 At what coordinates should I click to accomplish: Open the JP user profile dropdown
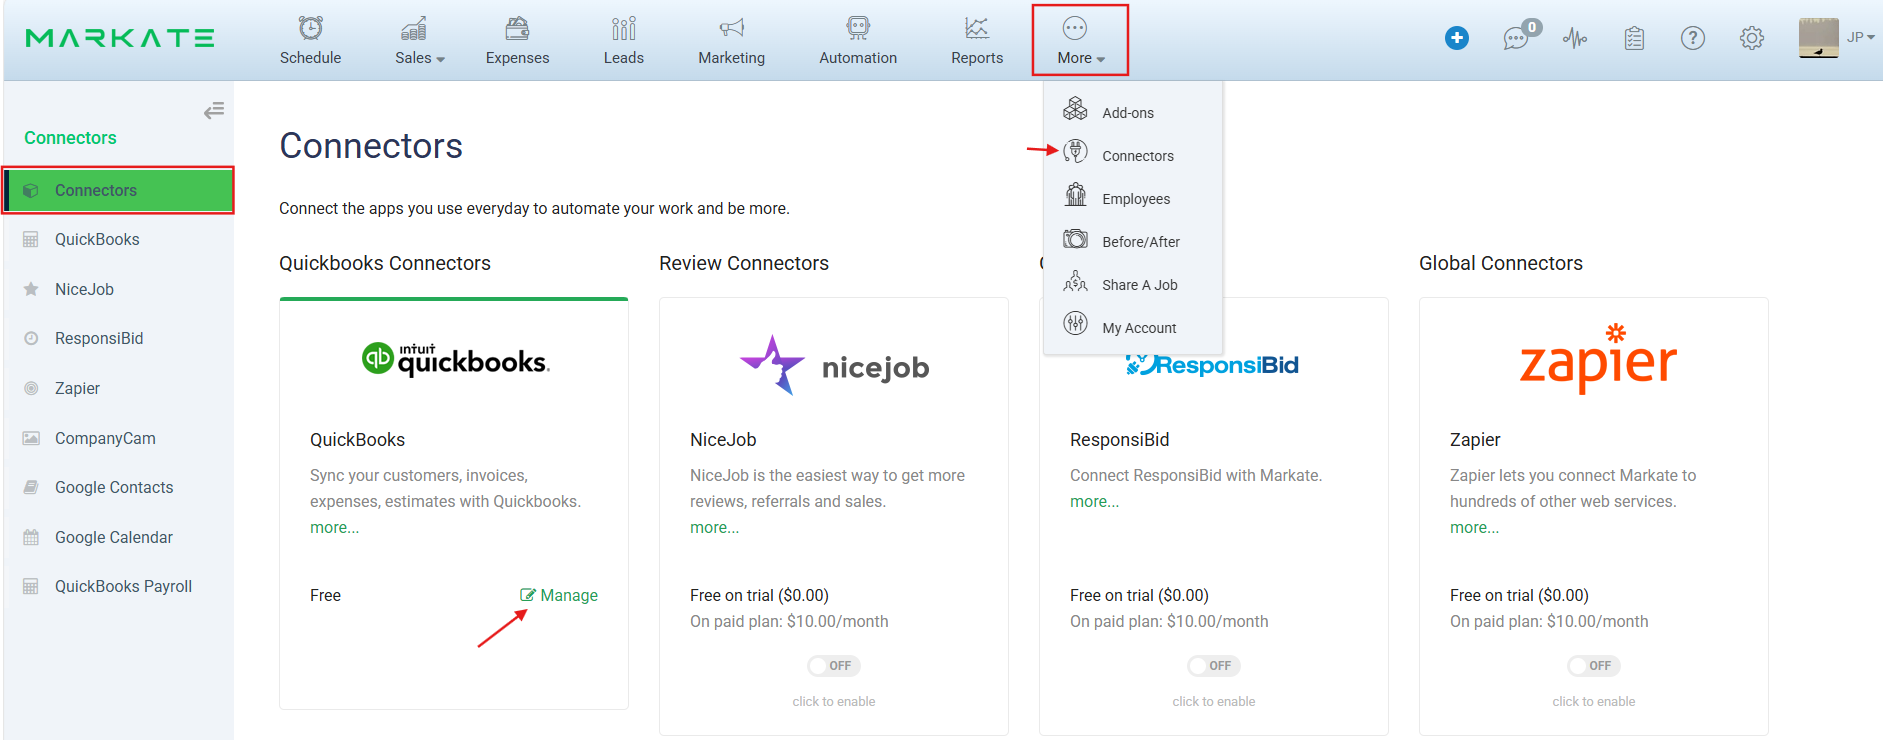[1860, 37]
